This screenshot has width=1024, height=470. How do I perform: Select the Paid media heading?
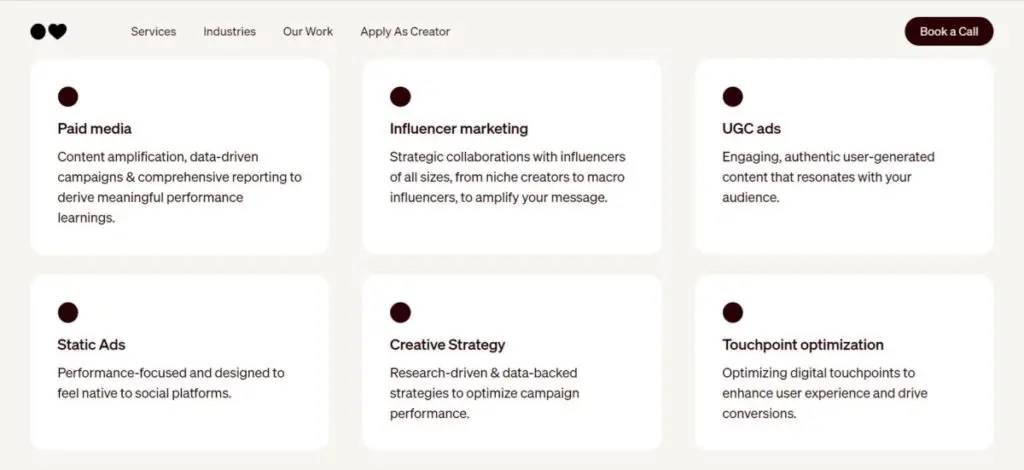(x=94, y=129)
